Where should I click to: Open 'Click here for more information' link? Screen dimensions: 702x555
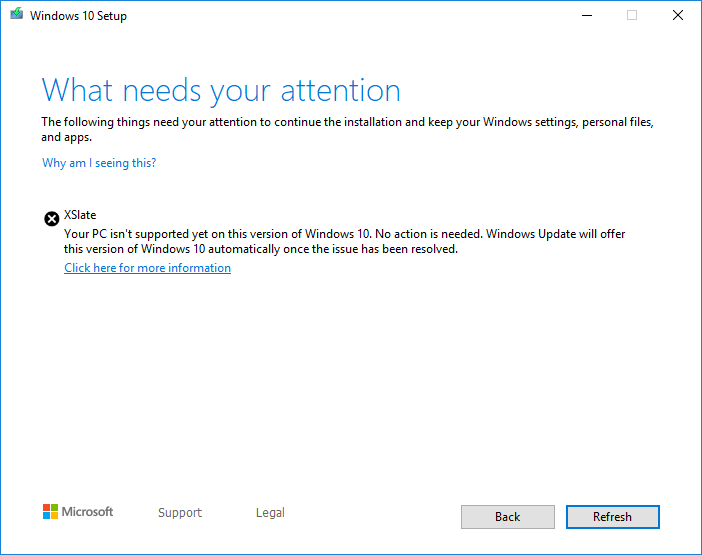point(147,268)
